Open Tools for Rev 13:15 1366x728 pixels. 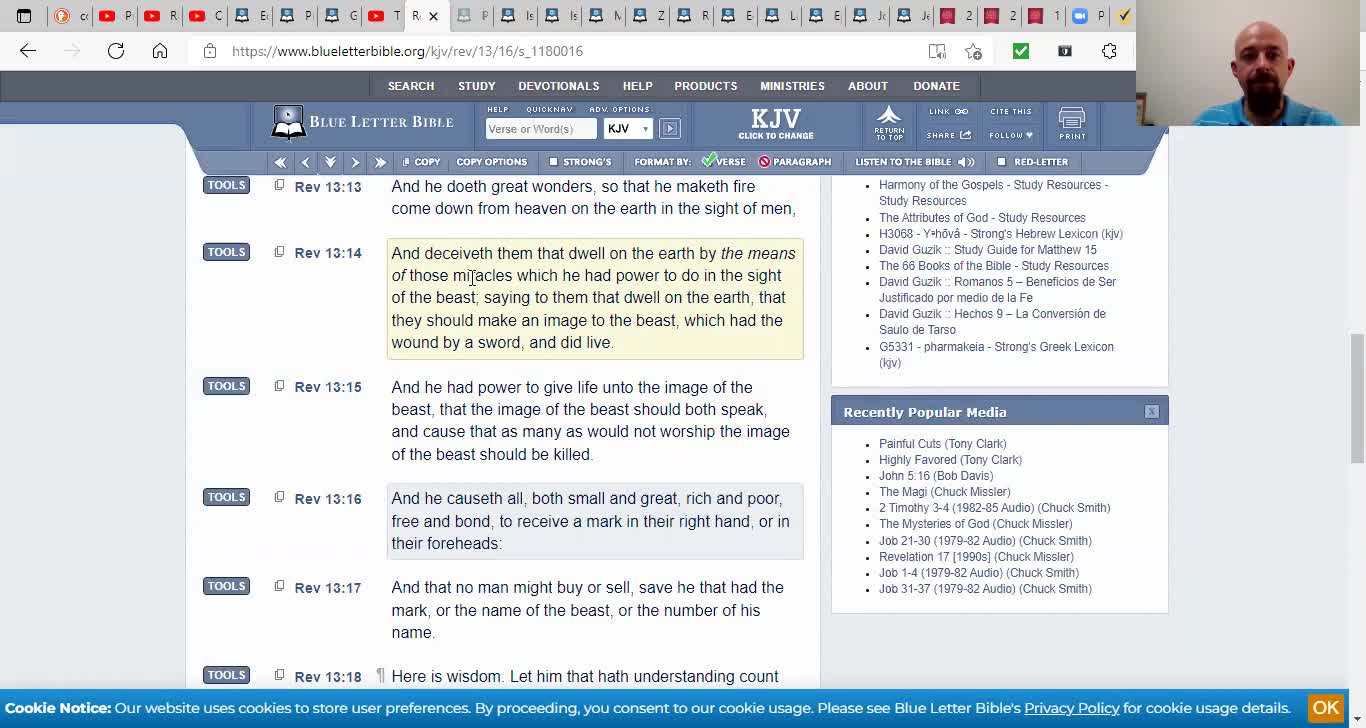tap(226, 386)
